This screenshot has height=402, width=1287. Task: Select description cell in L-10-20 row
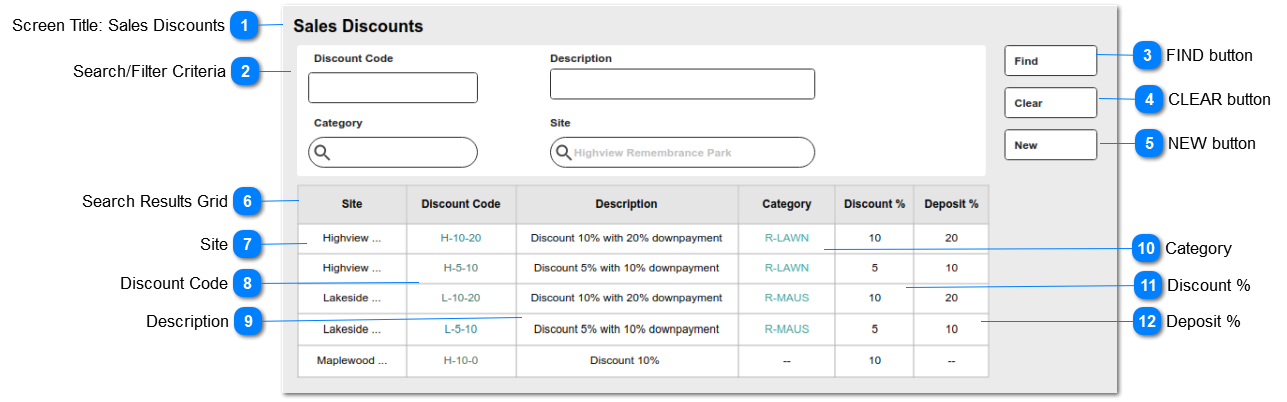(x=627, y=298)
